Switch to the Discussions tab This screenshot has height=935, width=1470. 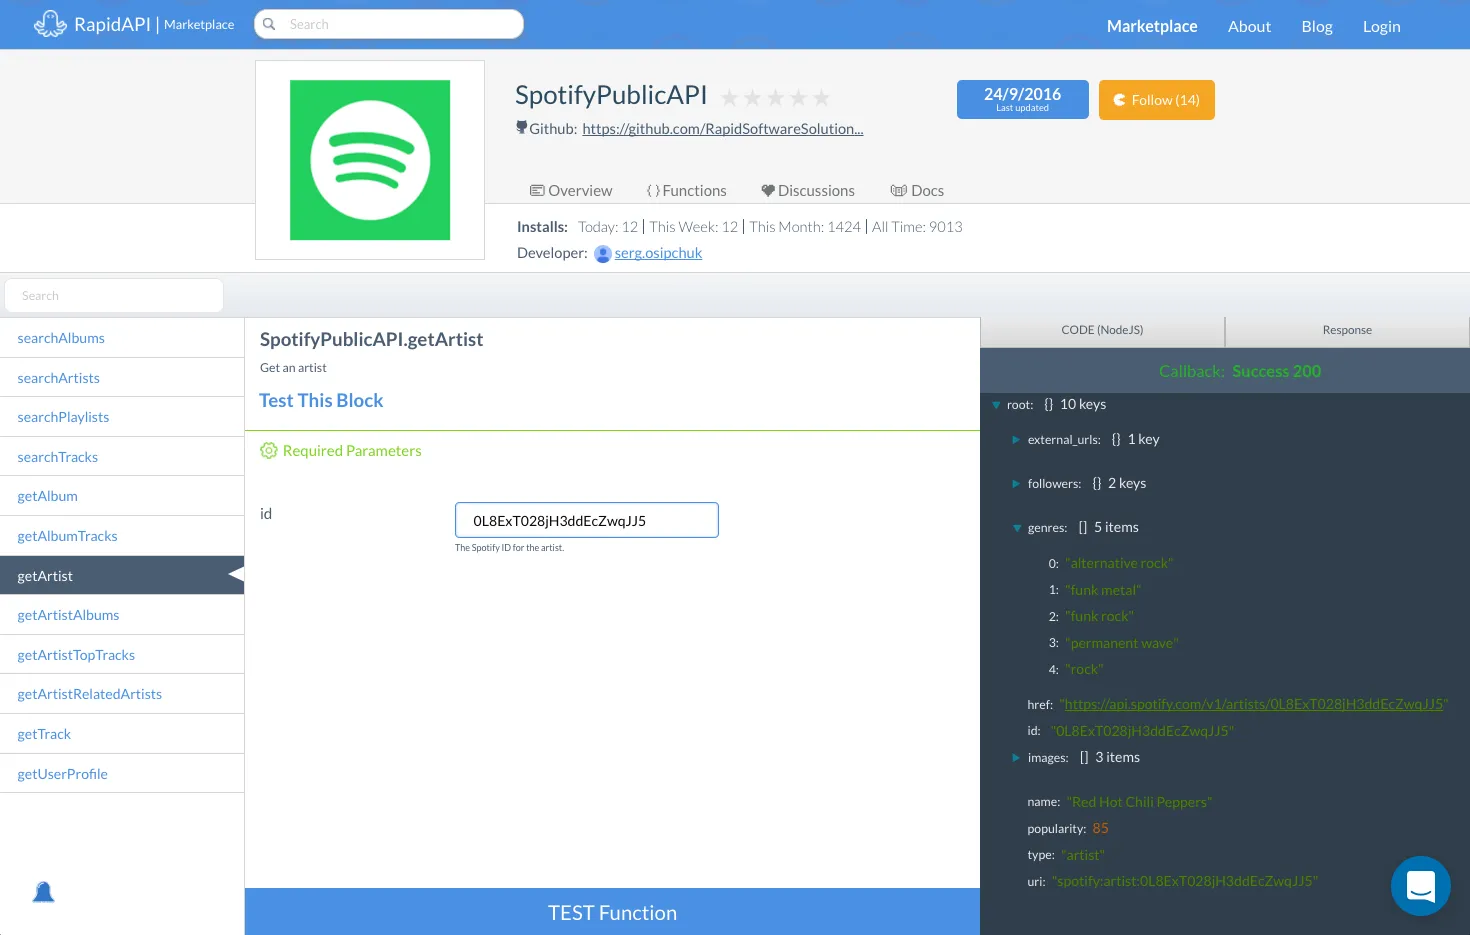(x=808, y=191)
